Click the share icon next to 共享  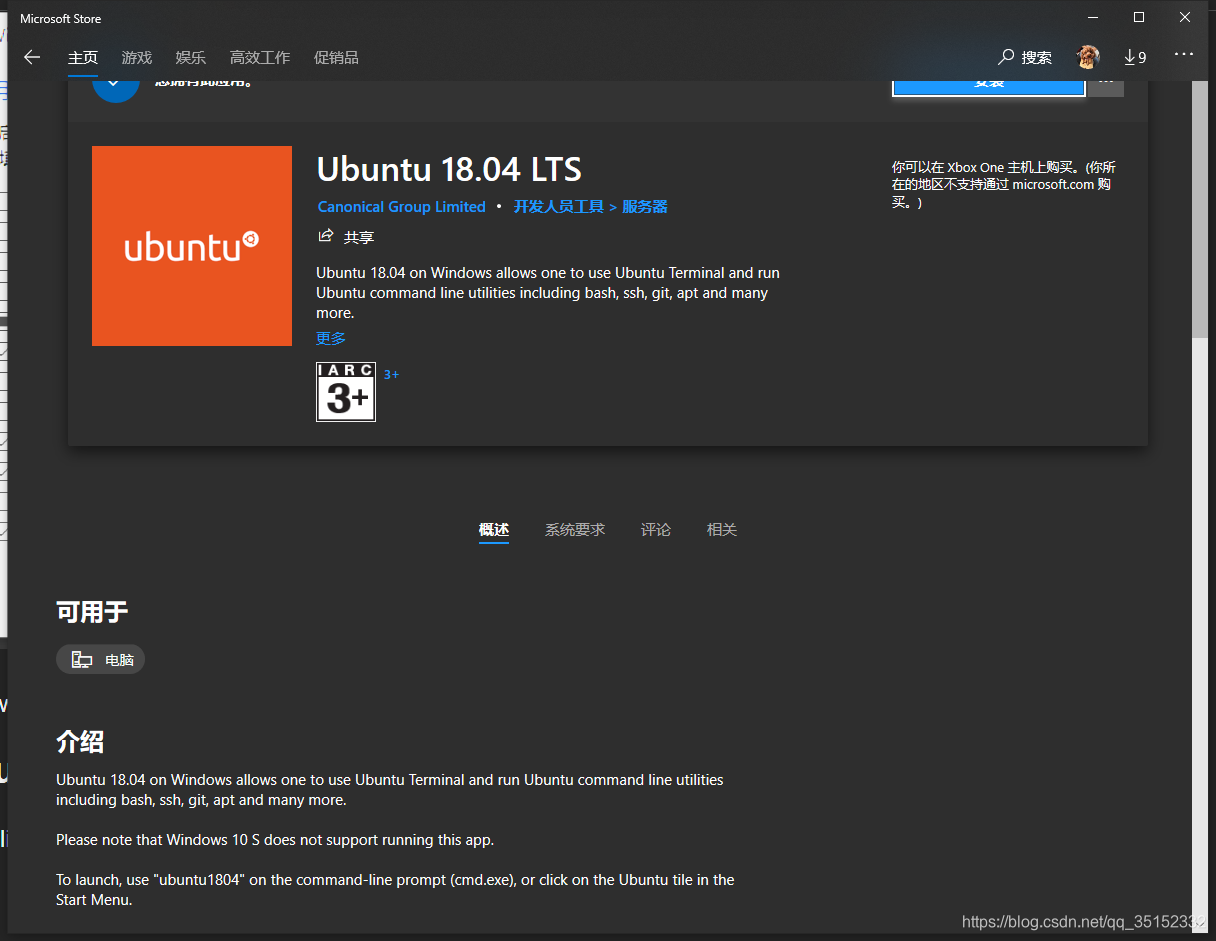tap(325, 236)
